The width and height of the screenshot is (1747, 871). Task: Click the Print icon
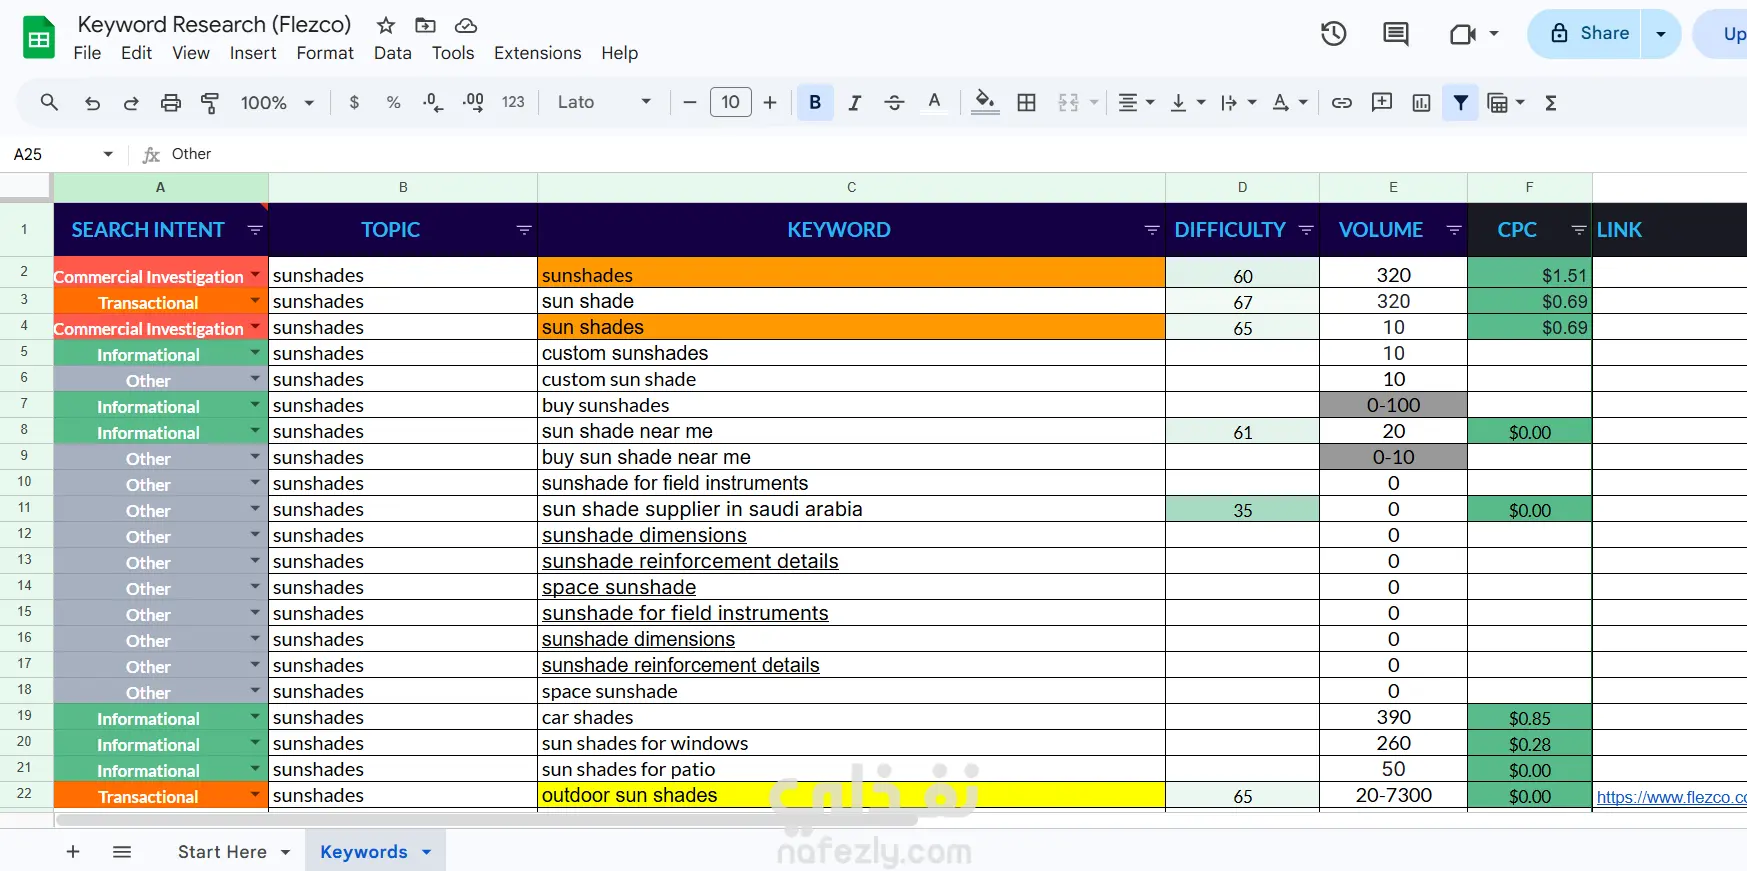coord(171,102)
